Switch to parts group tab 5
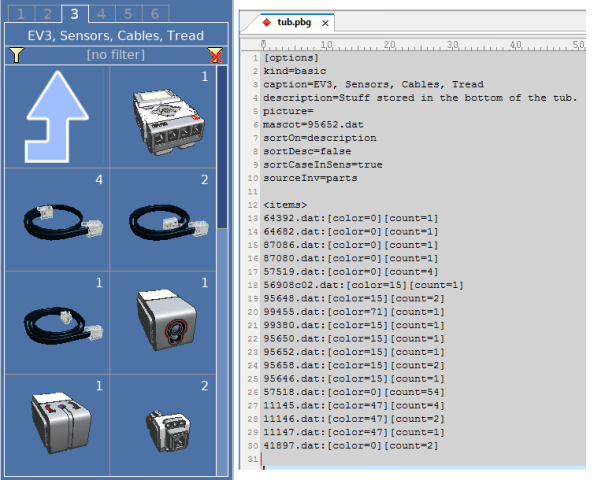The height and width of the screenshot is (480, 594). 128,14
